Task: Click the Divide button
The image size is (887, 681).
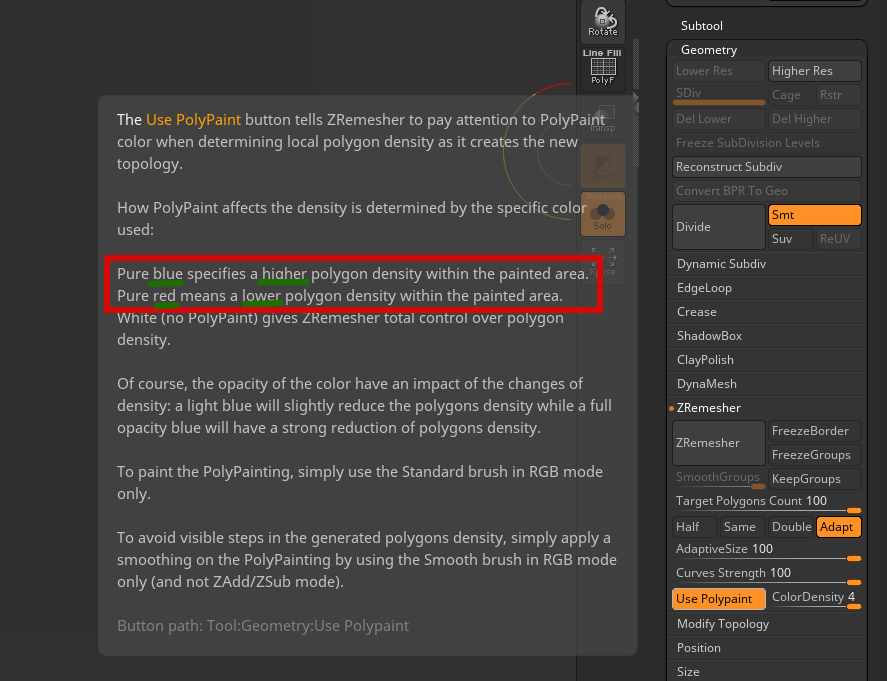Action: click(718, 227)
